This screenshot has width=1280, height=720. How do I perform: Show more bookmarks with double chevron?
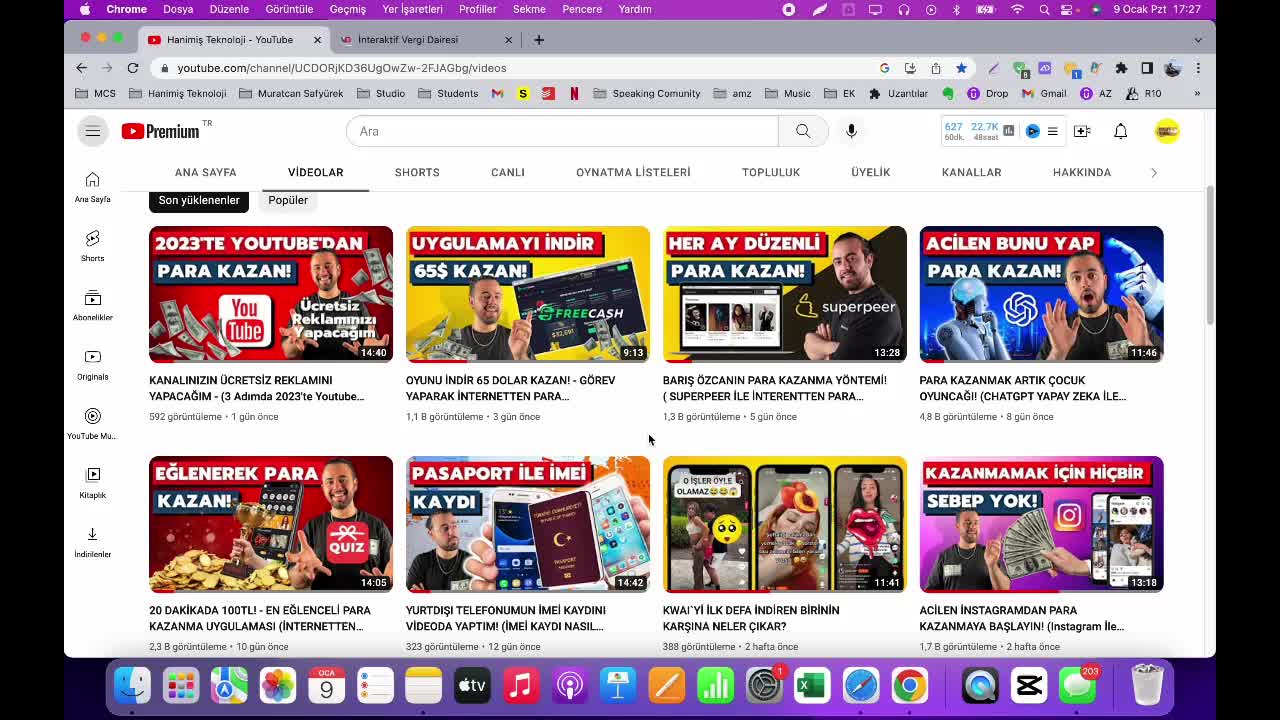[x=1197, y=93]
